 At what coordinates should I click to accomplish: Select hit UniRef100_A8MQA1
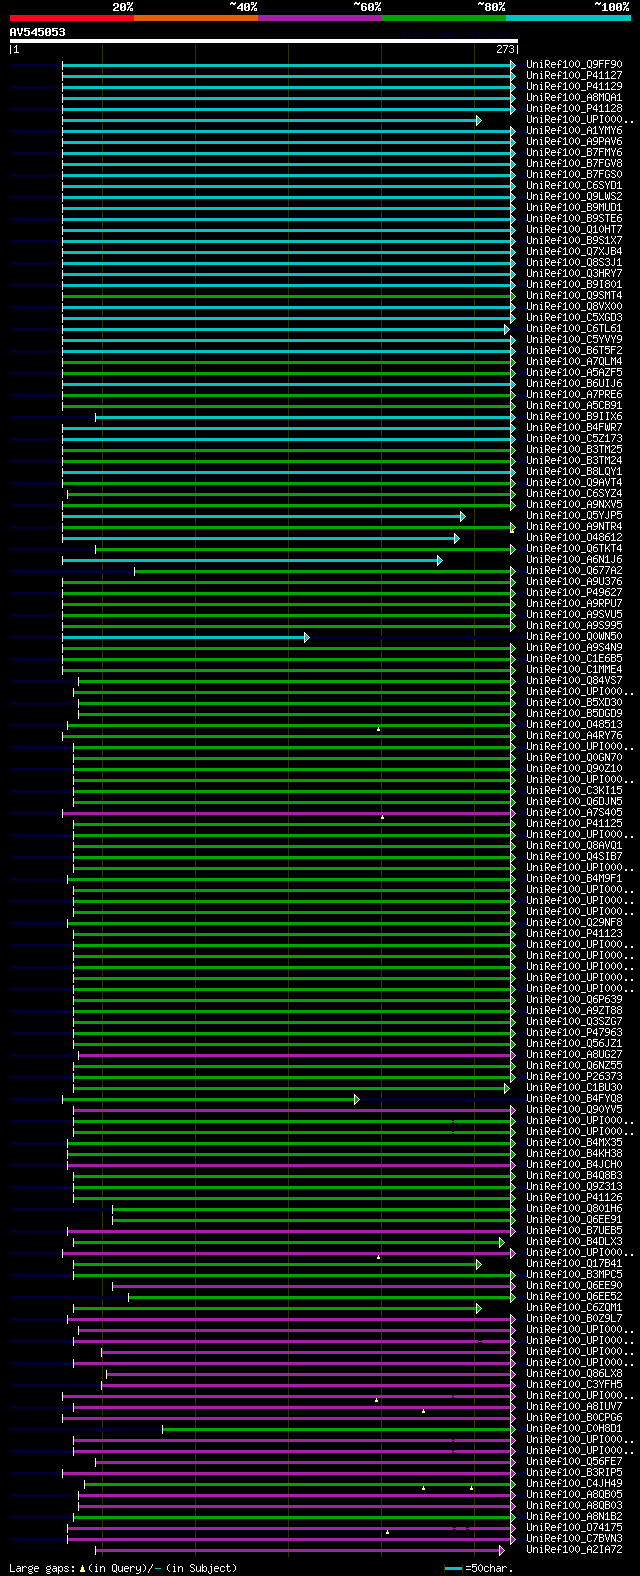tap(574, 98)
